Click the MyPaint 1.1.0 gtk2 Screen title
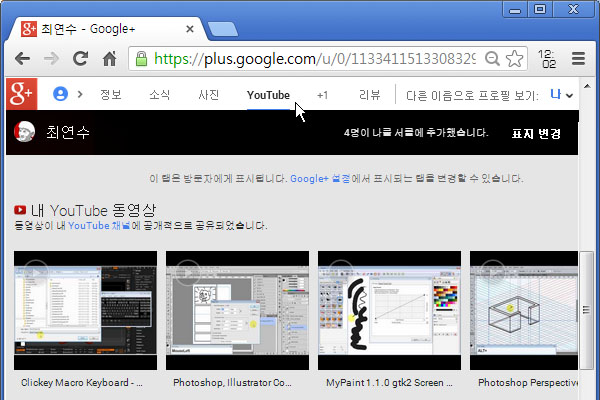The width and height of the screenshot is (600, 400). tap(389, 382)
